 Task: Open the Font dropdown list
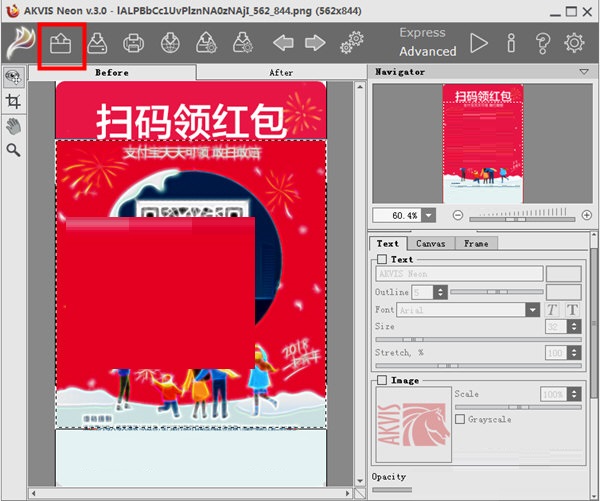pos(533,310)
